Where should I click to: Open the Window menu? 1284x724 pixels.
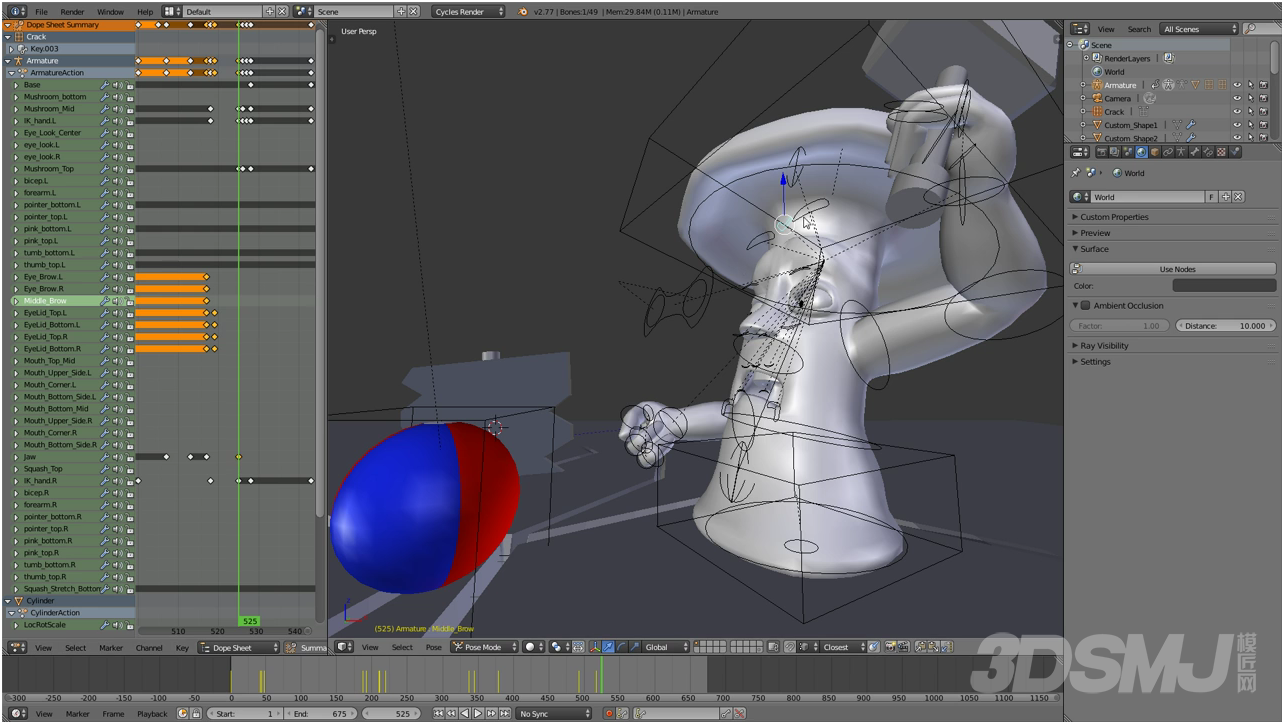110,11
